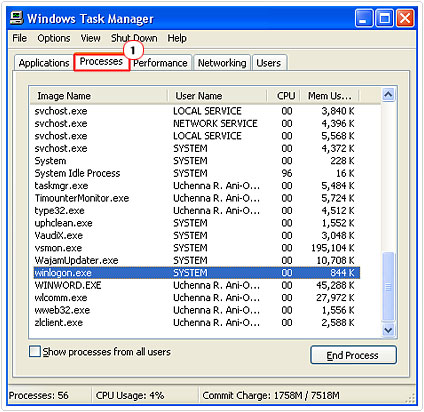Sort by the Mem Usage column header
The height and width of the screenshot is (412, 424).
(330, 96)
